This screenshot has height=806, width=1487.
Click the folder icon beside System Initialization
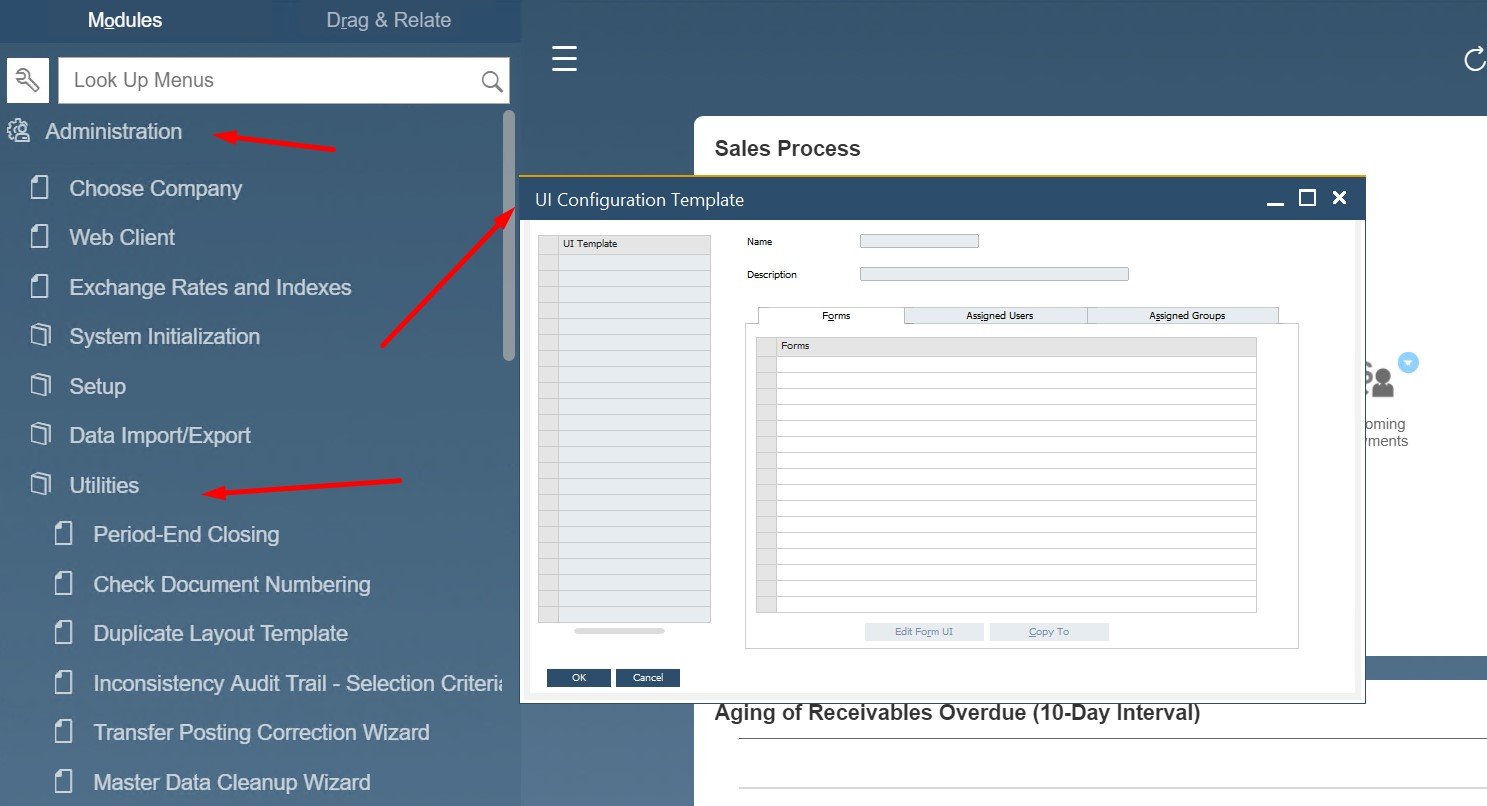click(40, 336)
